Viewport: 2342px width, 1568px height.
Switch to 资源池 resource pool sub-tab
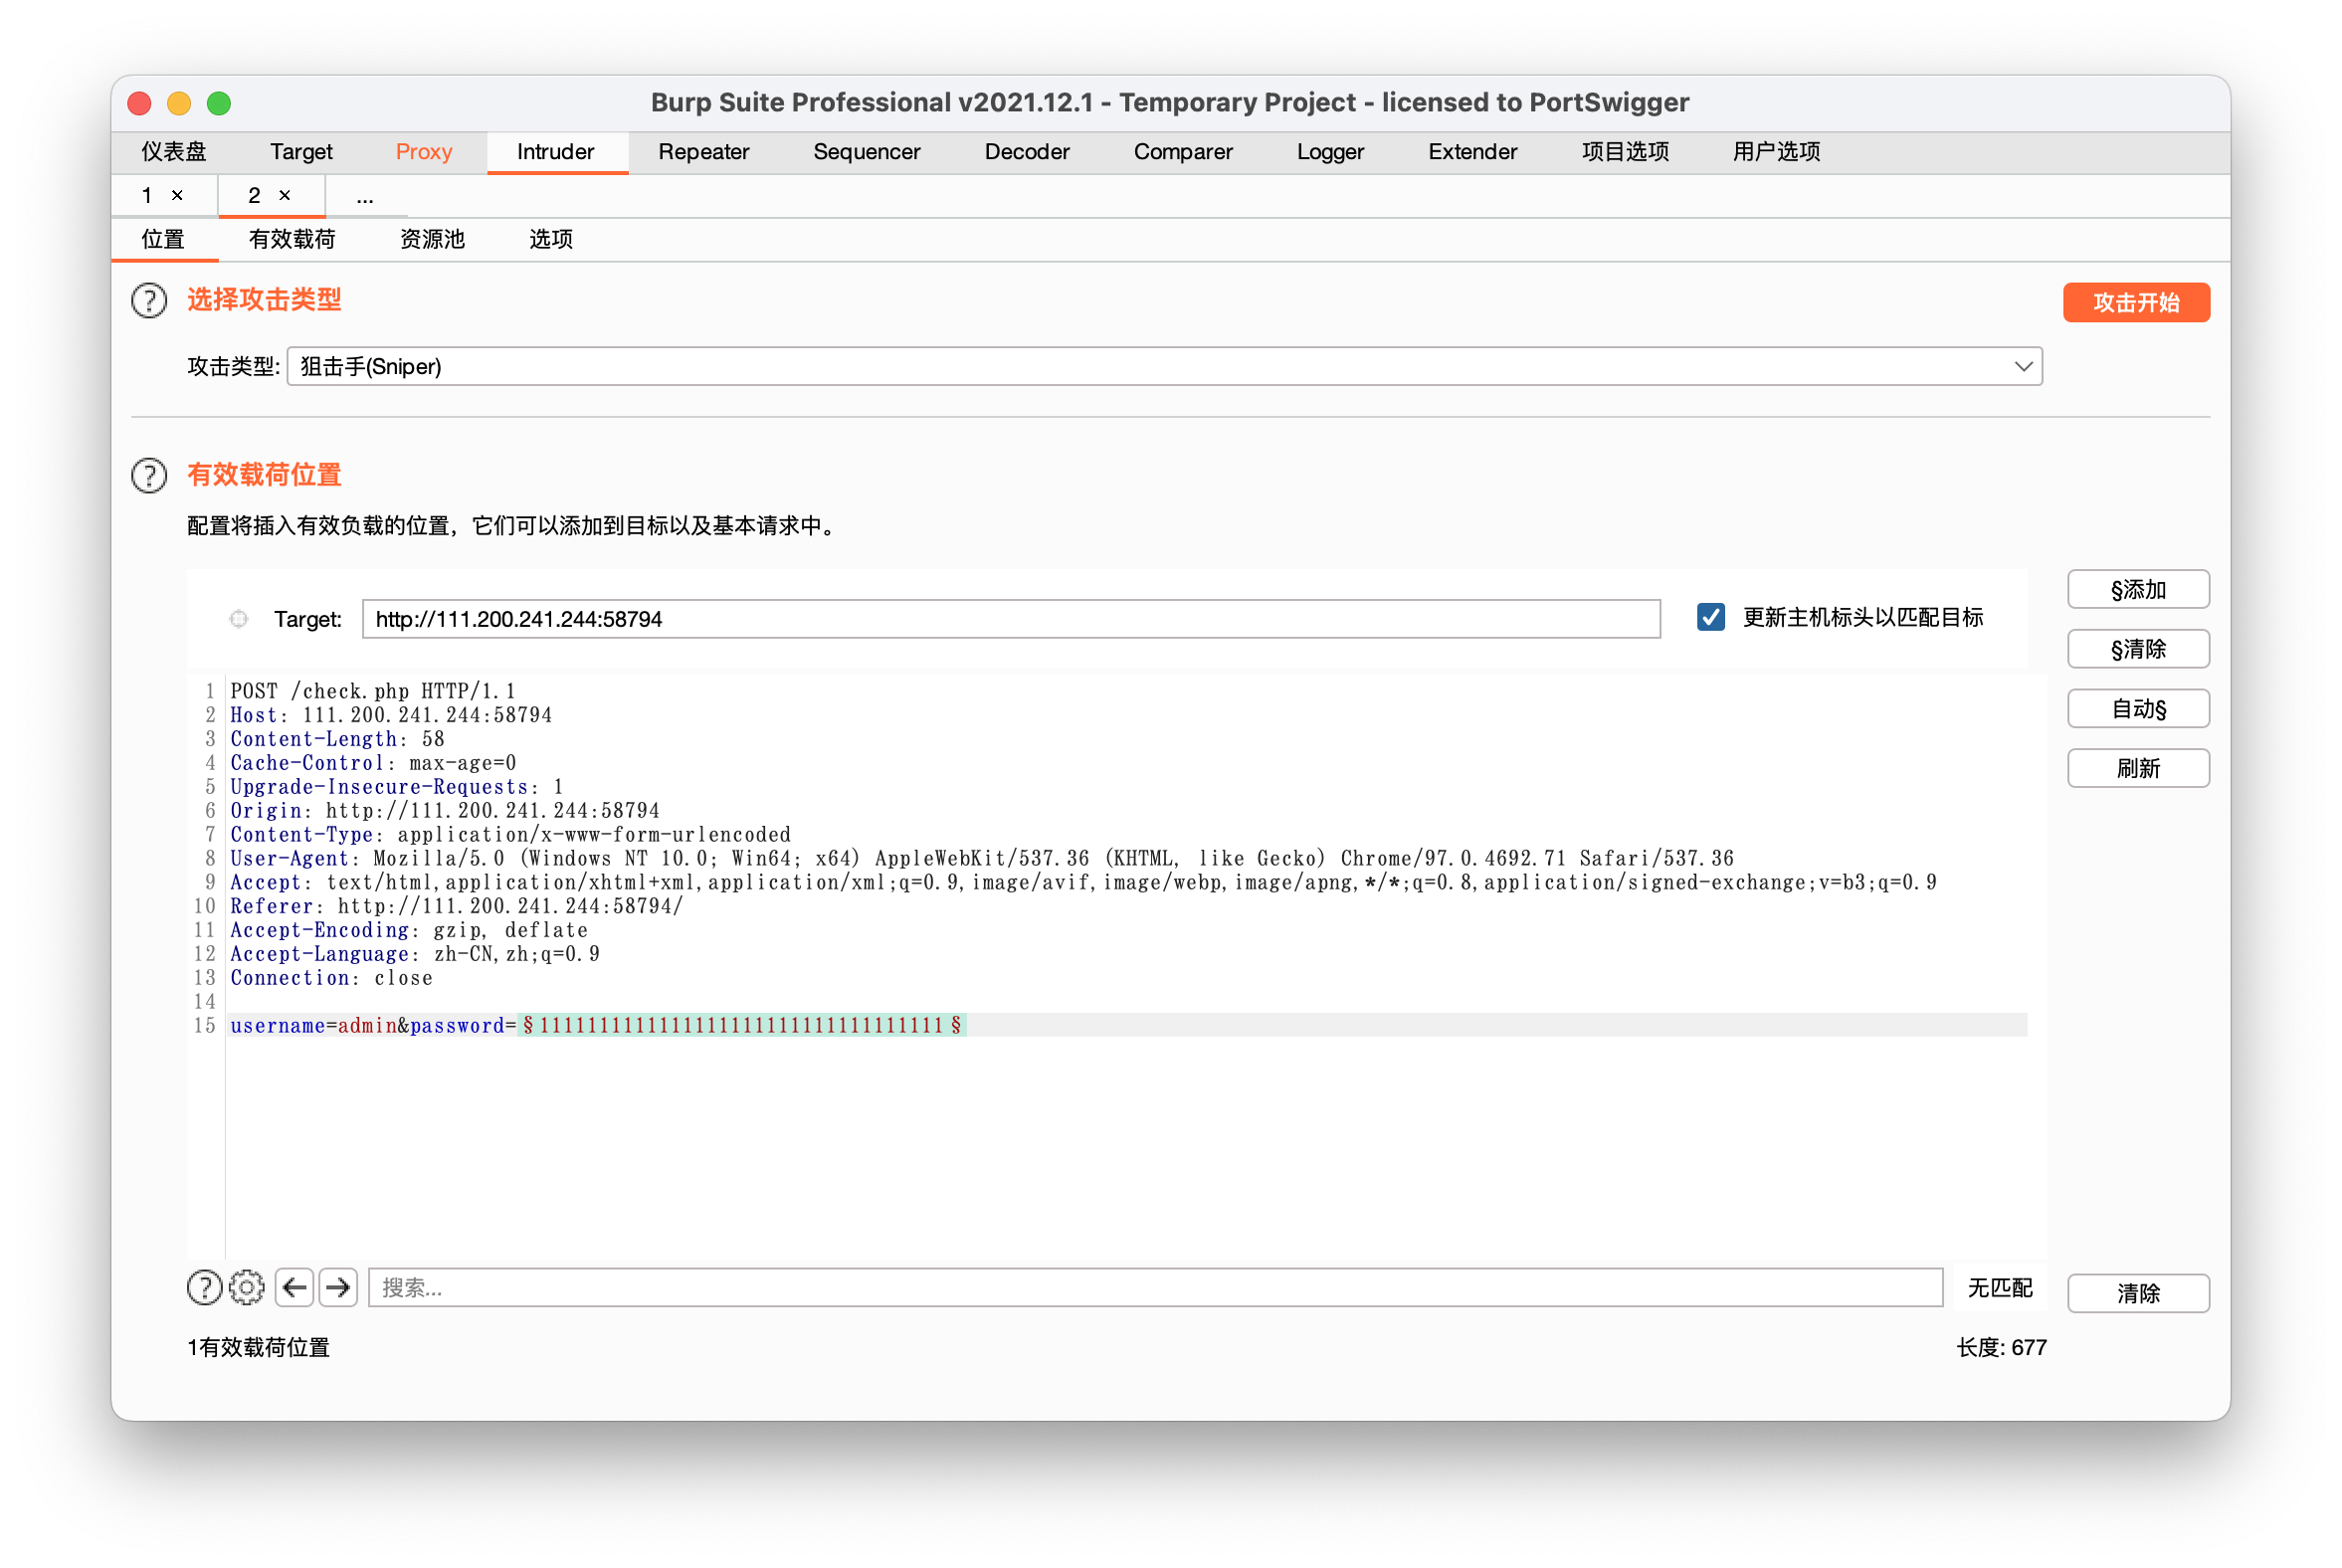coord(432,240)
